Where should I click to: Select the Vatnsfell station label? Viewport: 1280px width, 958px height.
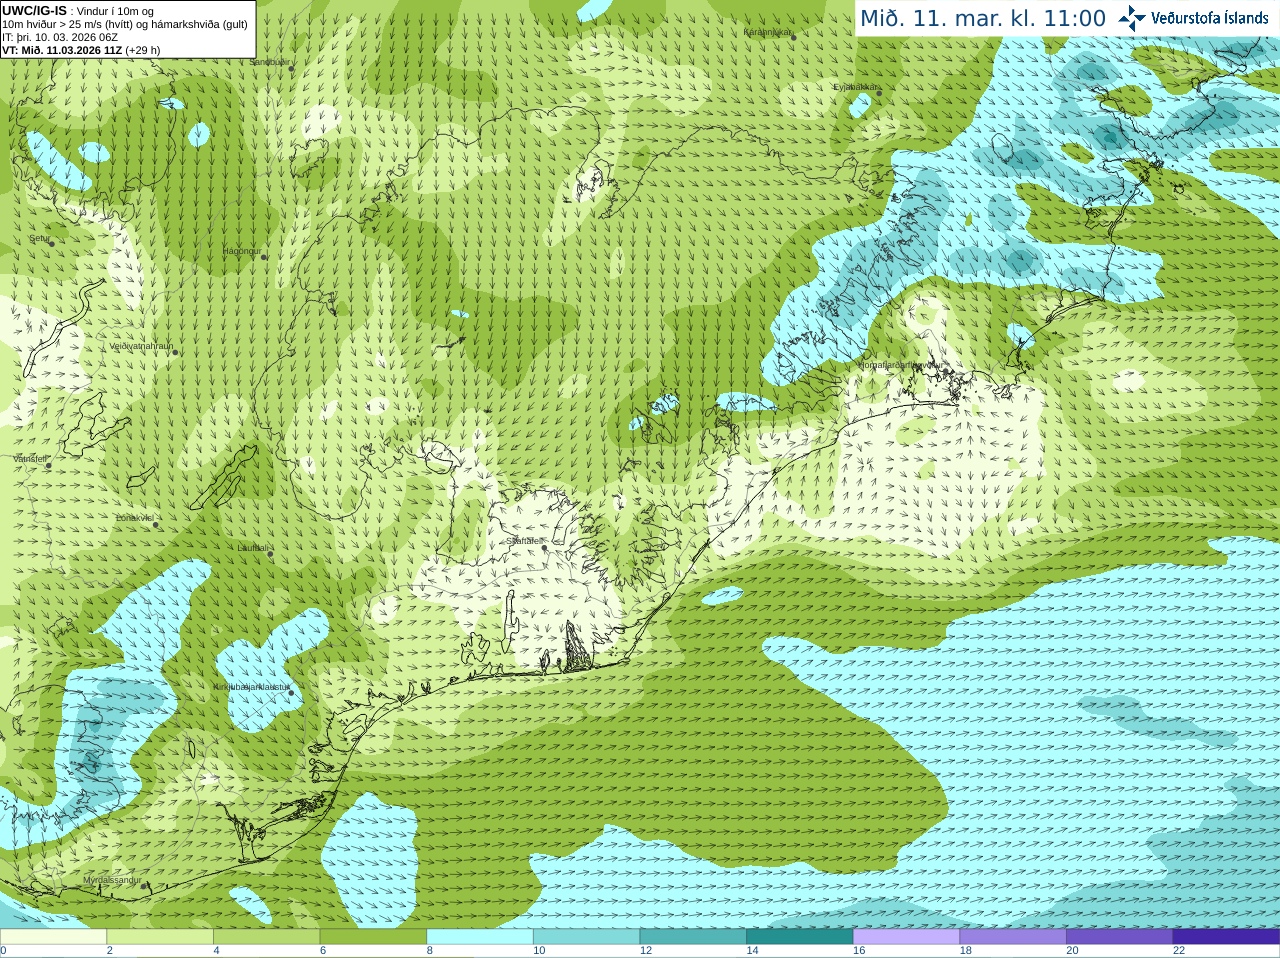click(30, 458)
